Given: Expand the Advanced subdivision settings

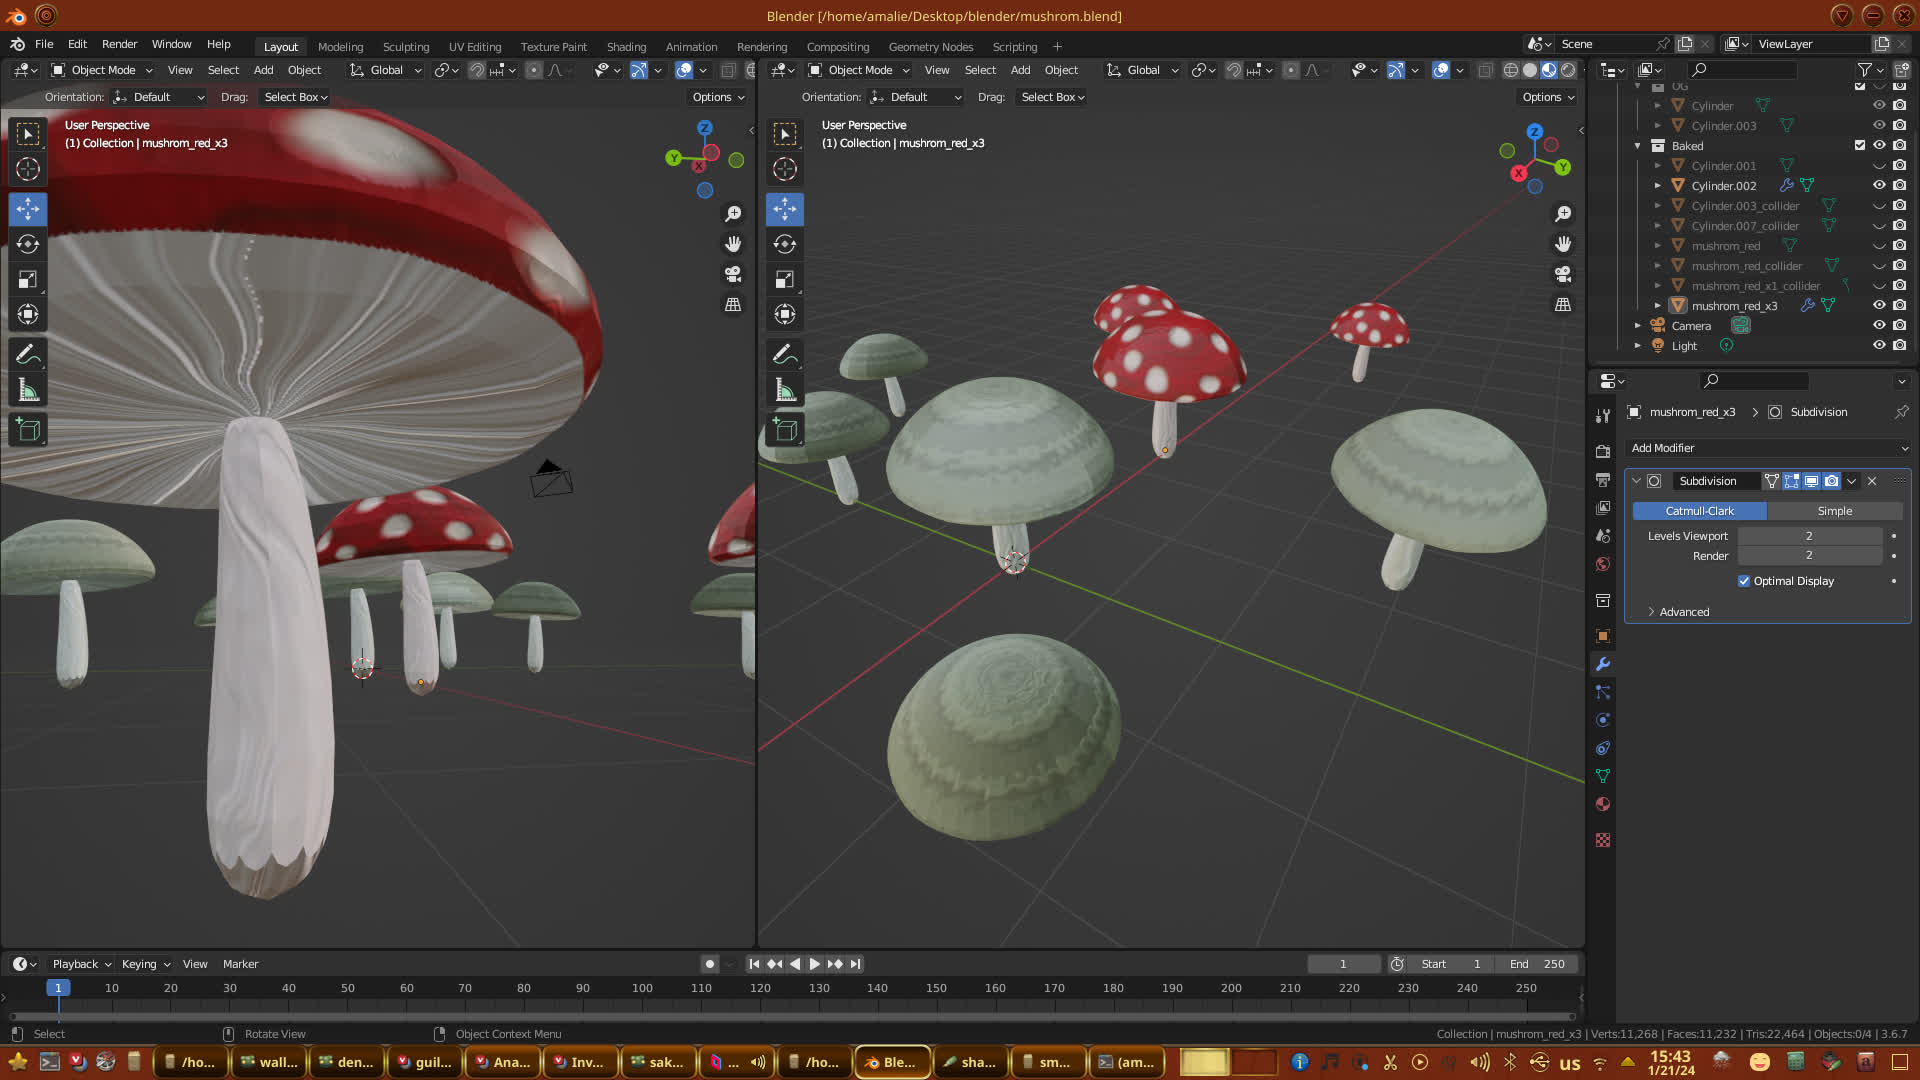Looking at the screenshot, I should [1684, 612].
